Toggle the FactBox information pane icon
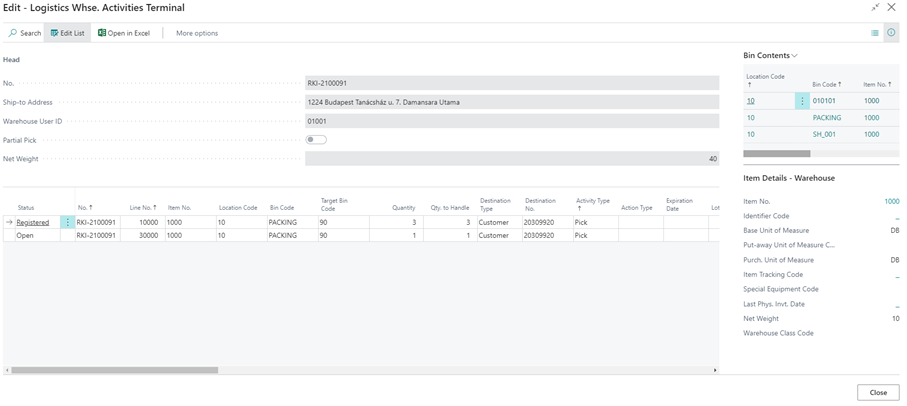Image resolution: width=907 pixels, height=406 pixels. 891,33
